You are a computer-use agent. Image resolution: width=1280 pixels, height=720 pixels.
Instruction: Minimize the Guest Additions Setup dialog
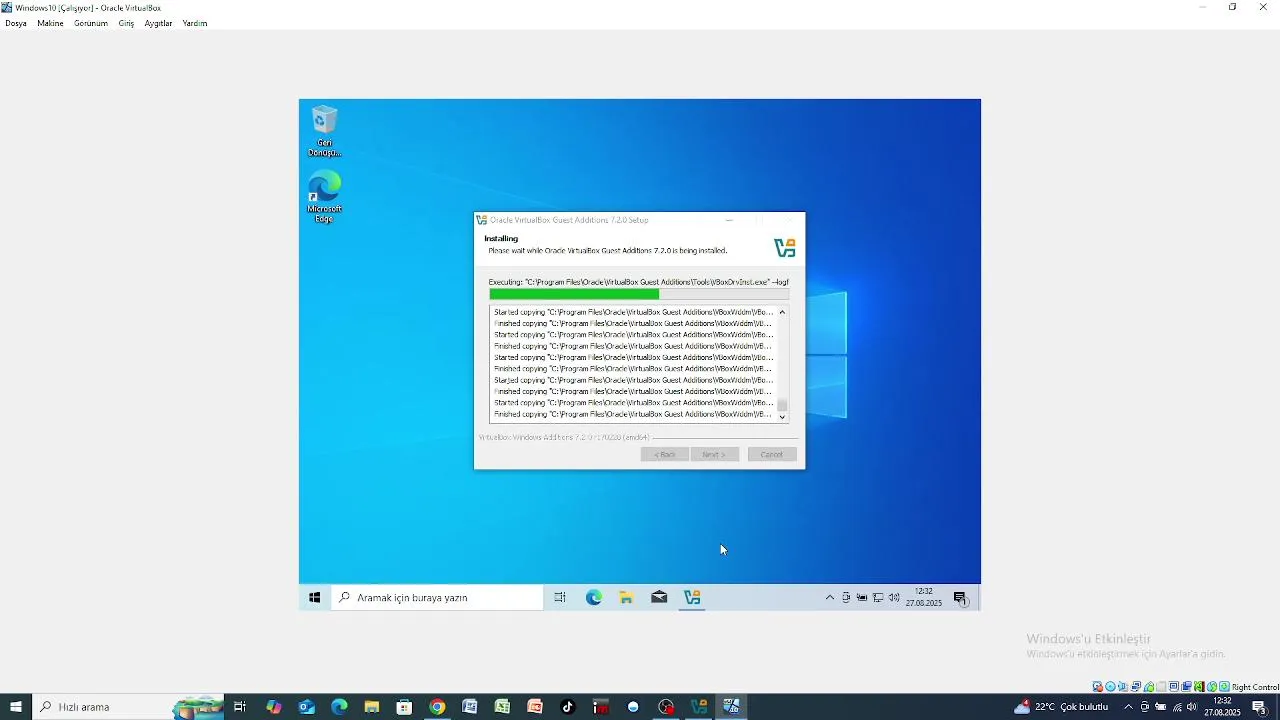(729, 220)
